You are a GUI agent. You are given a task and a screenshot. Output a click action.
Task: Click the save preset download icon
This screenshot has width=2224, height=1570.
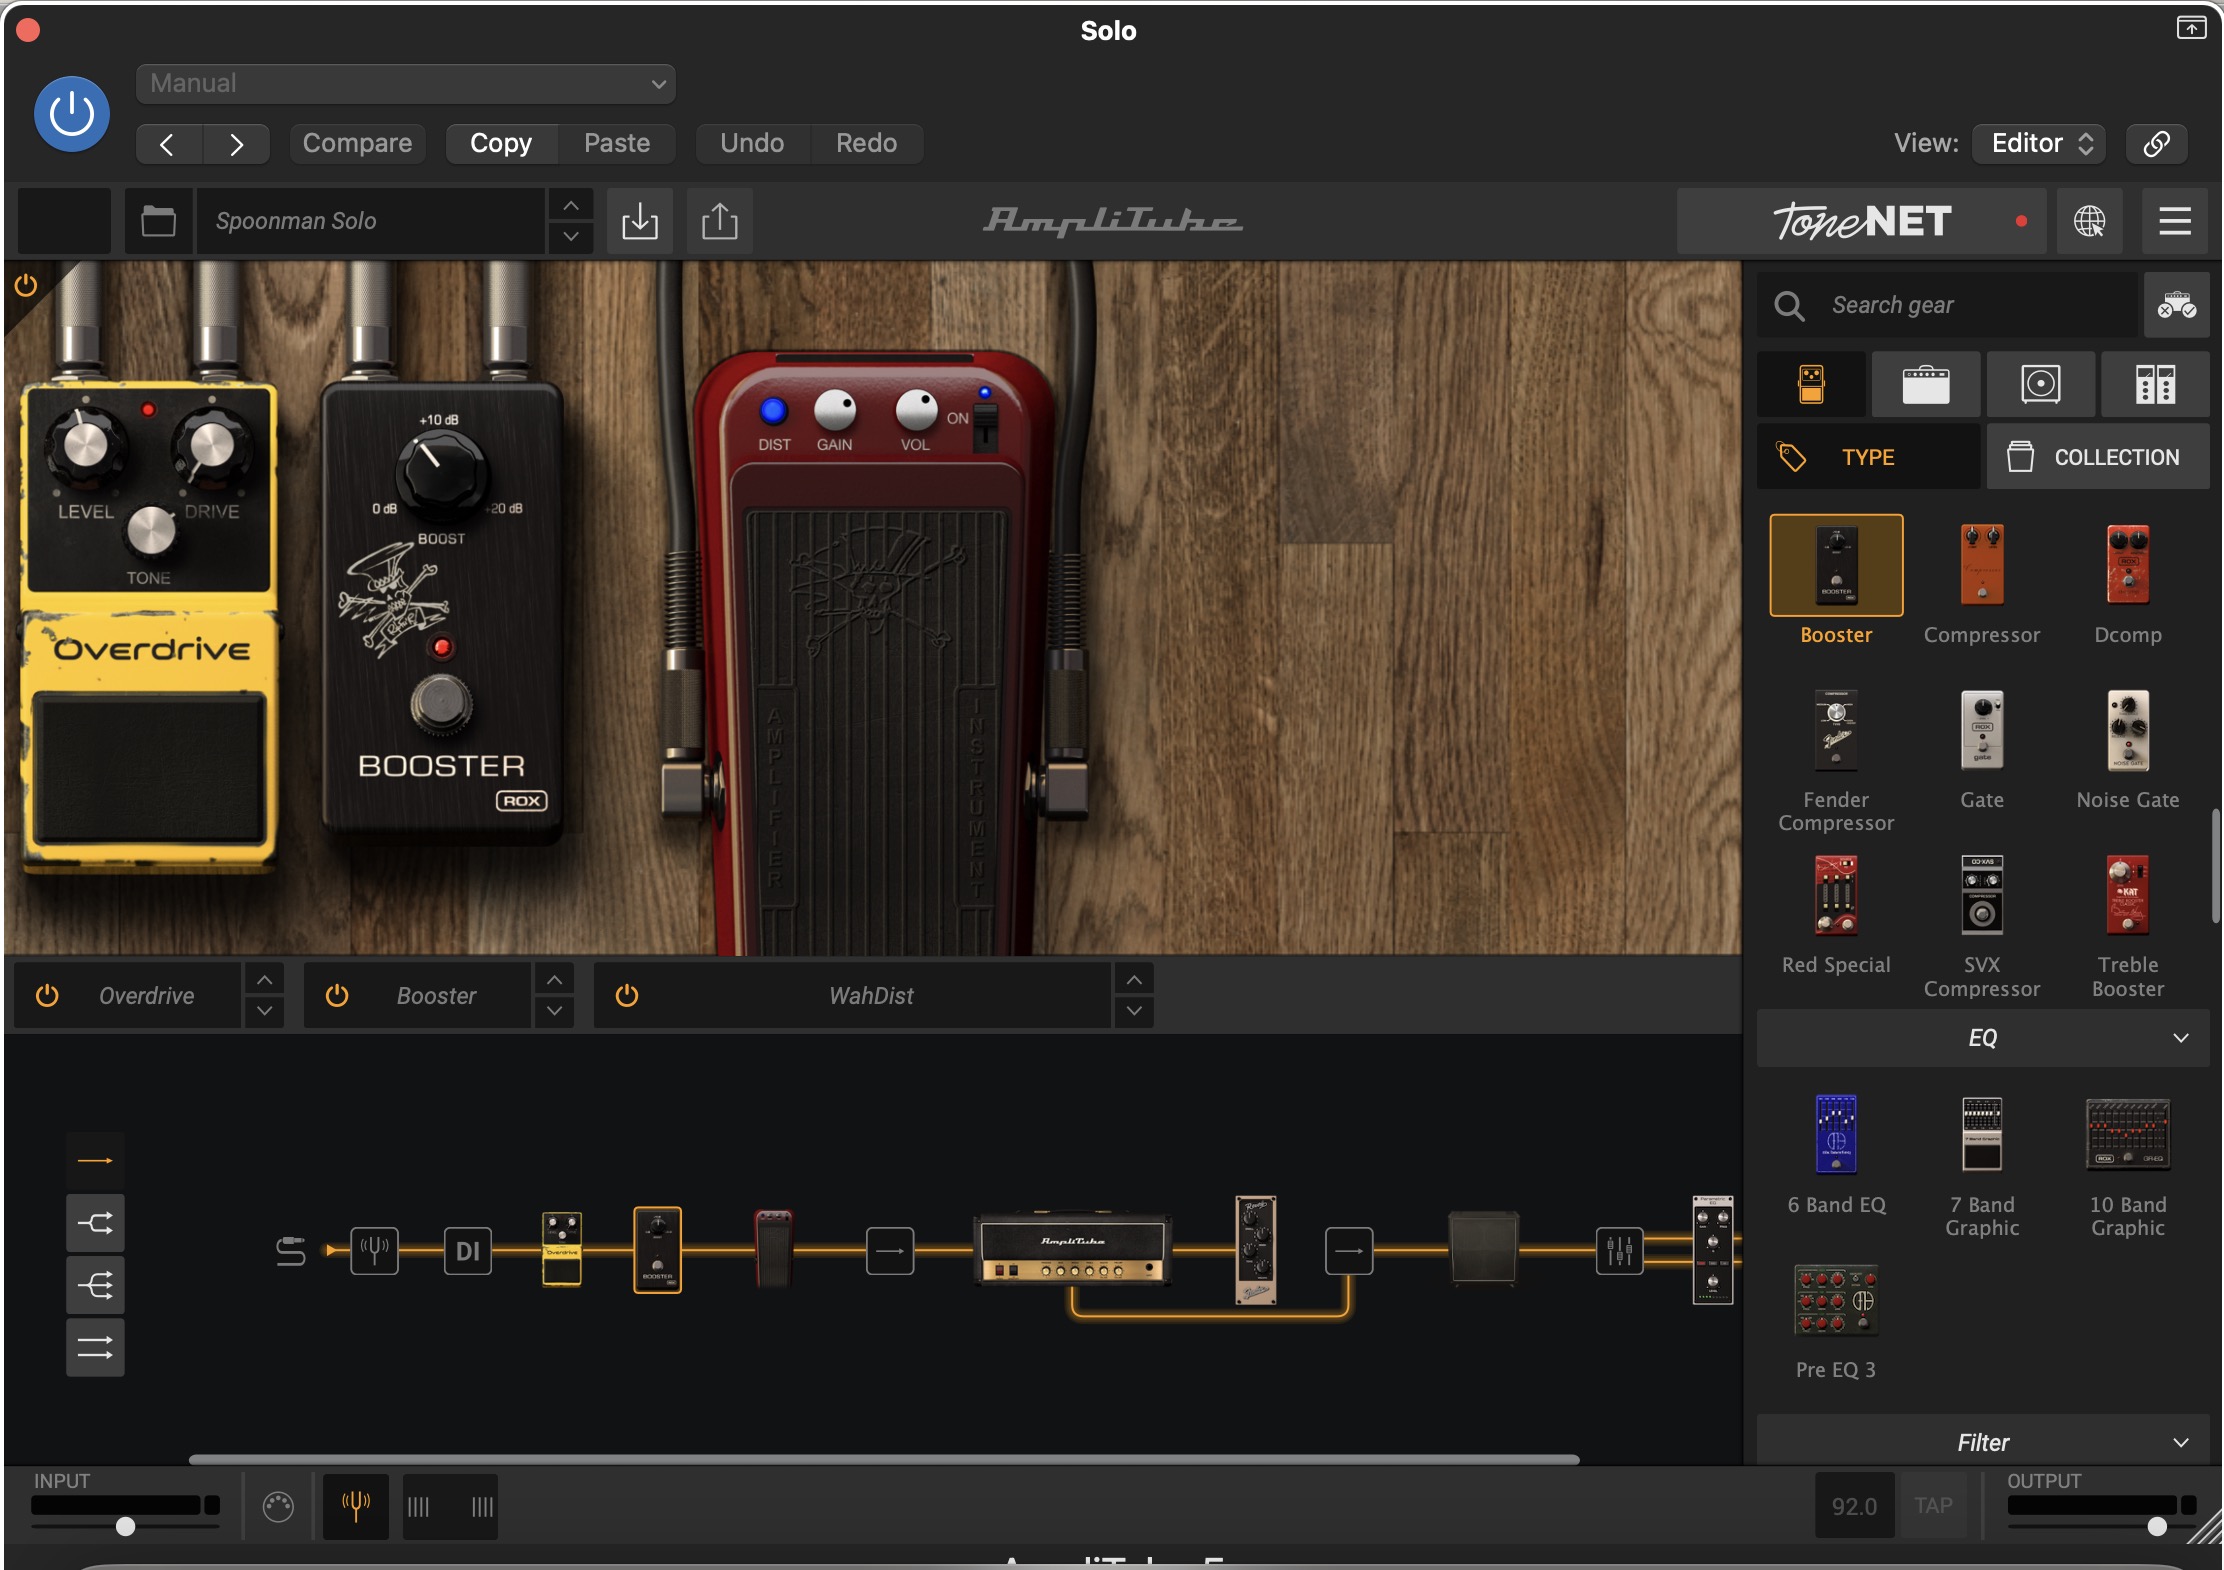[640, 221]
